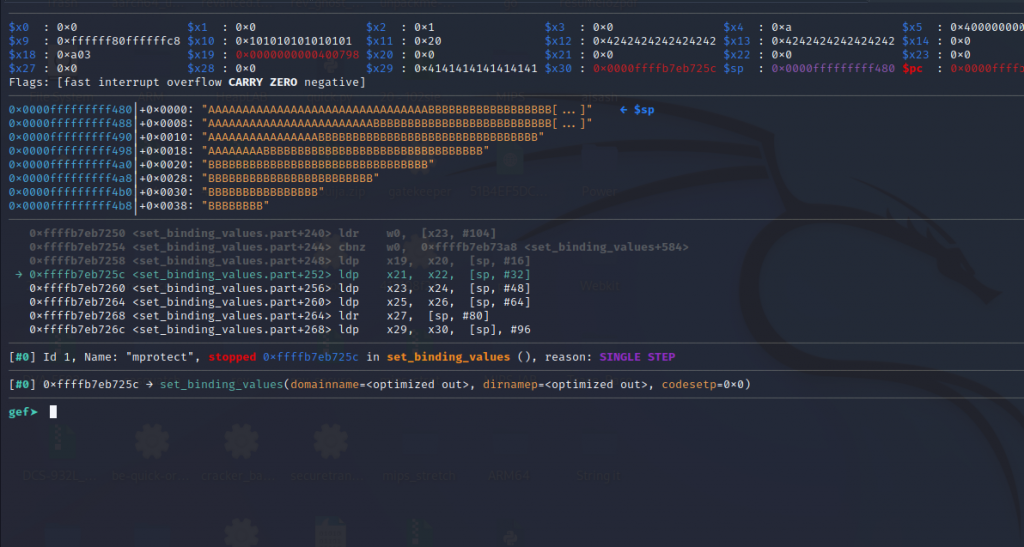Click the $x29 value 0x4141414141414141
Image resolution: width=1024 pixels, height=547 pixels.
(x=478, y=69)
